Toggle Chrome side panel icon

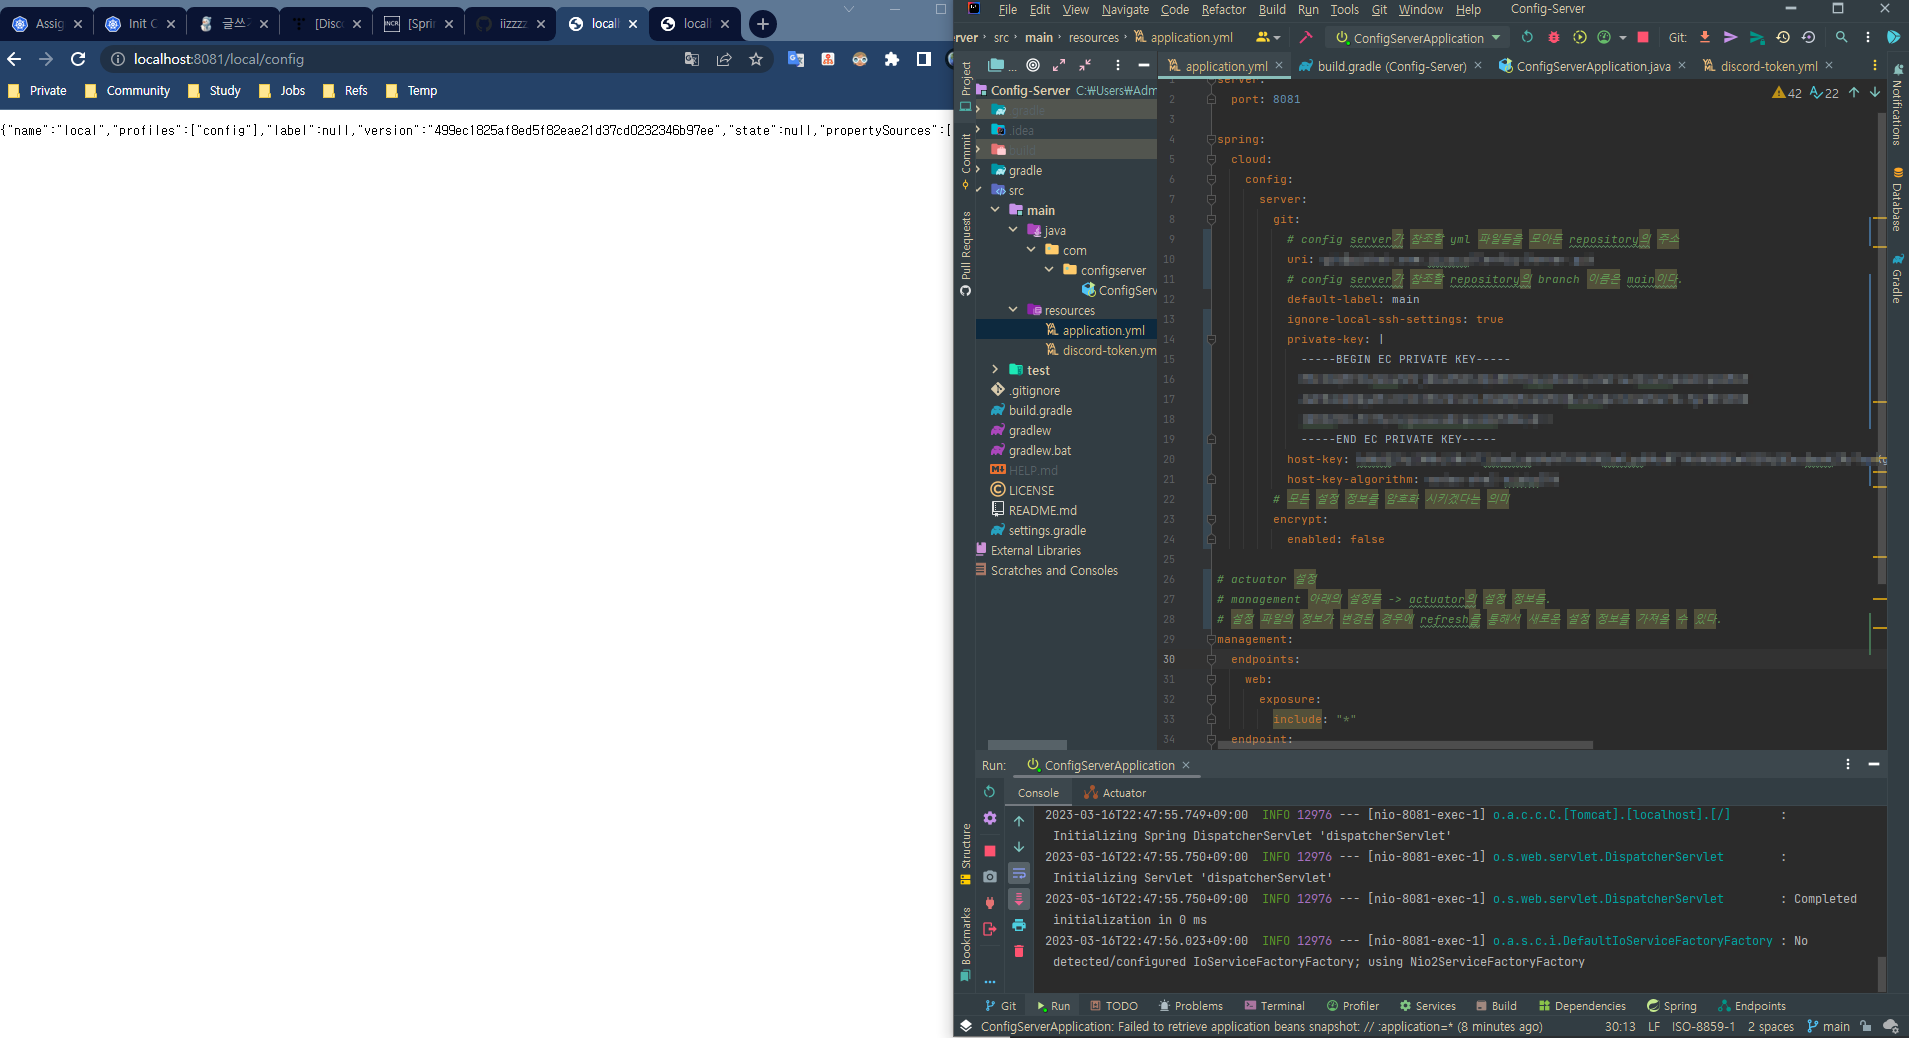(x=924, y=59)
